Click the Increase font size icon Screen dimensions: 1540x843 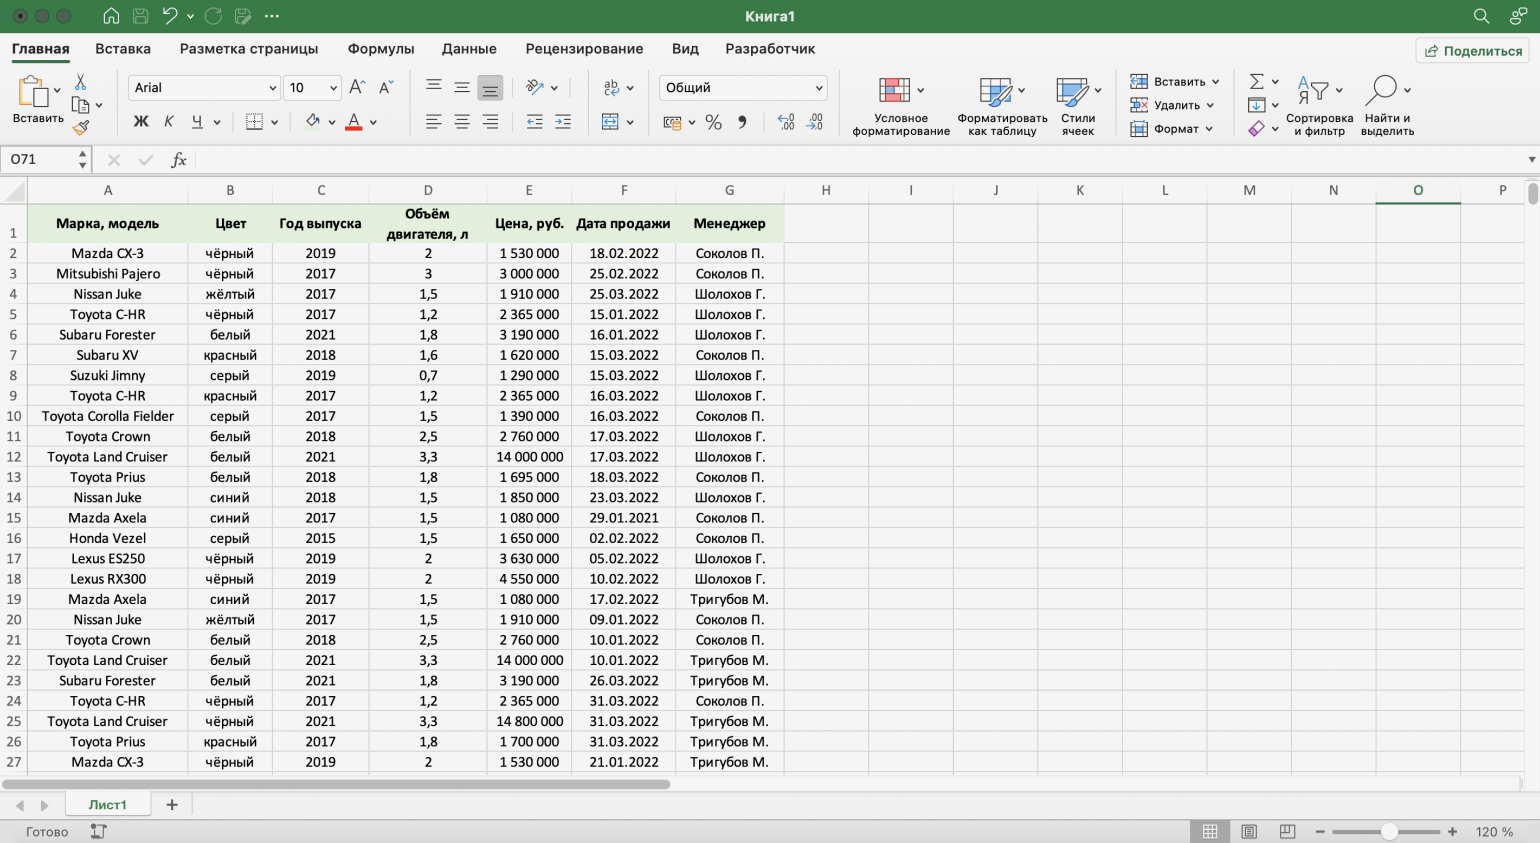[x=357, y=88]
